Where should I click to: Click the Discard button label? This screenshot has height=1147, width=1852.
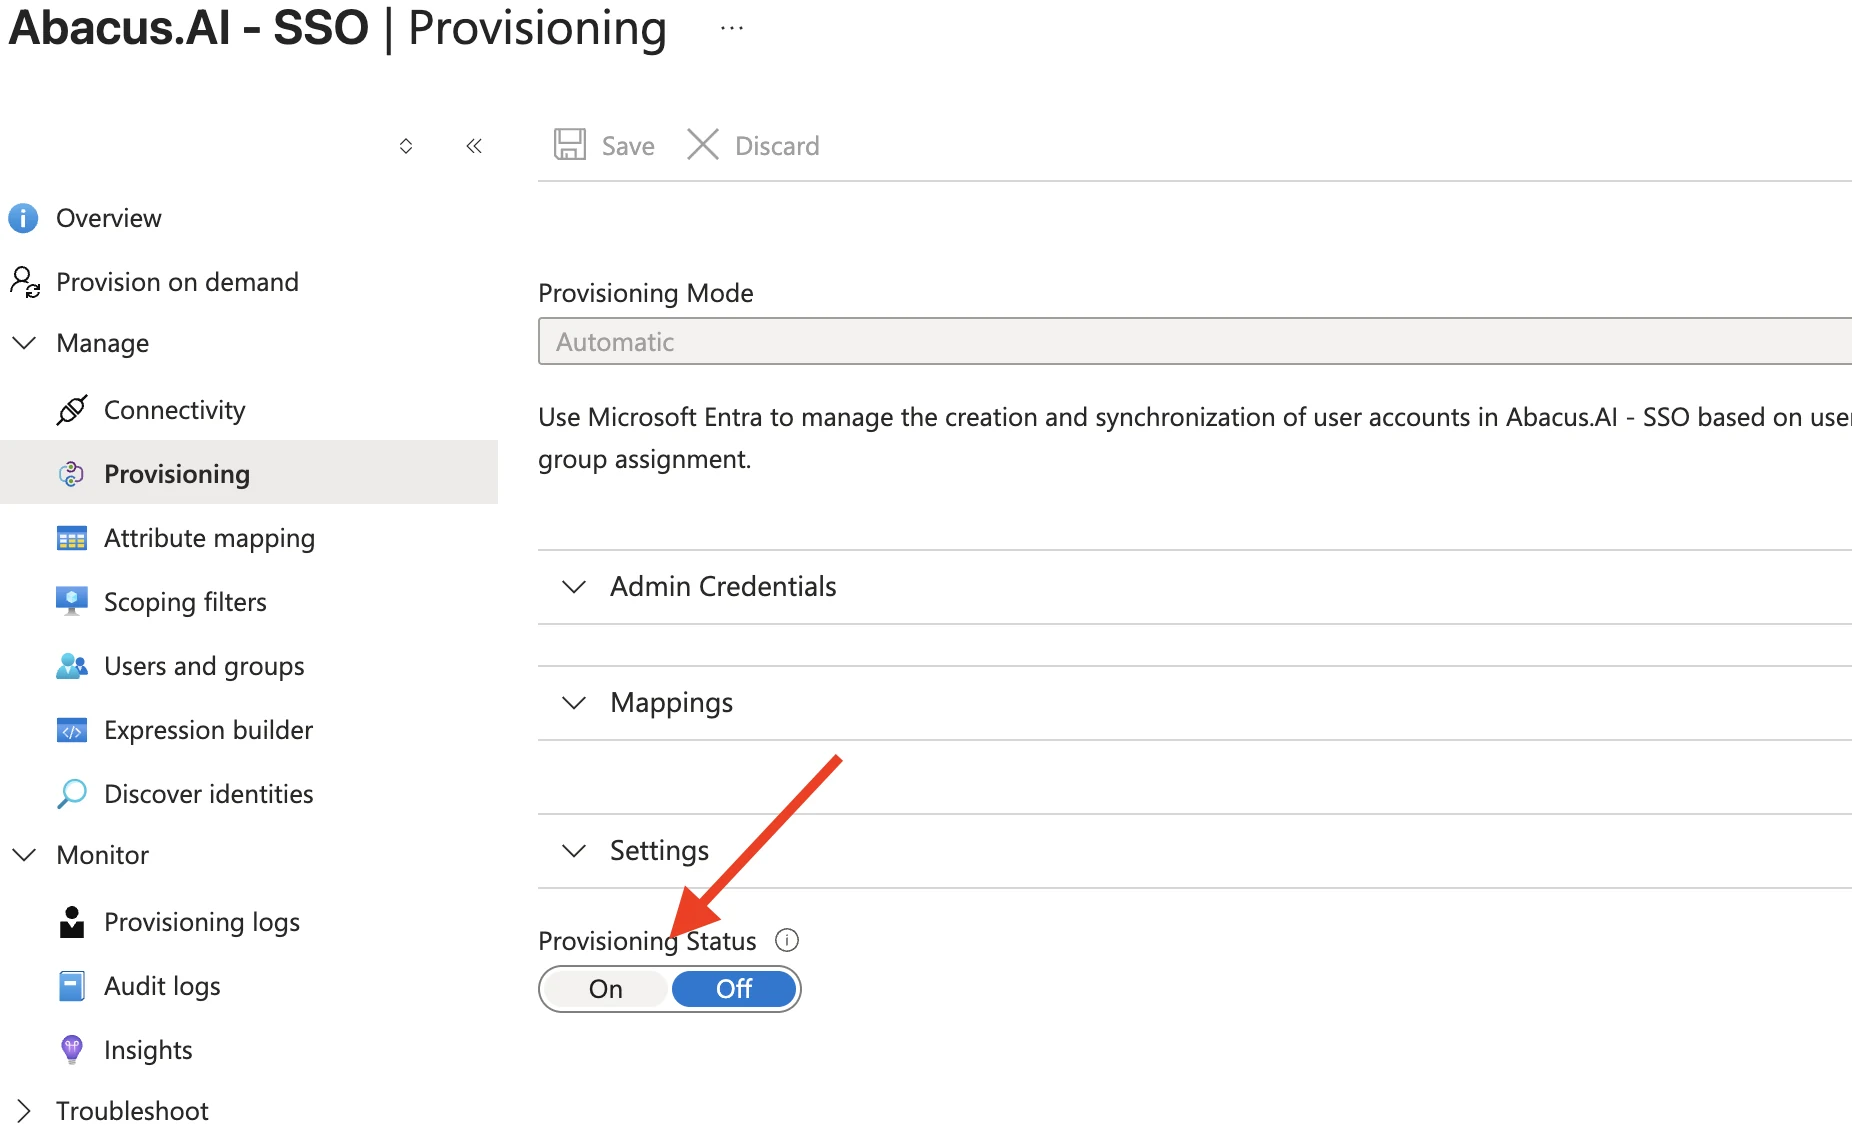click(777, 146)
